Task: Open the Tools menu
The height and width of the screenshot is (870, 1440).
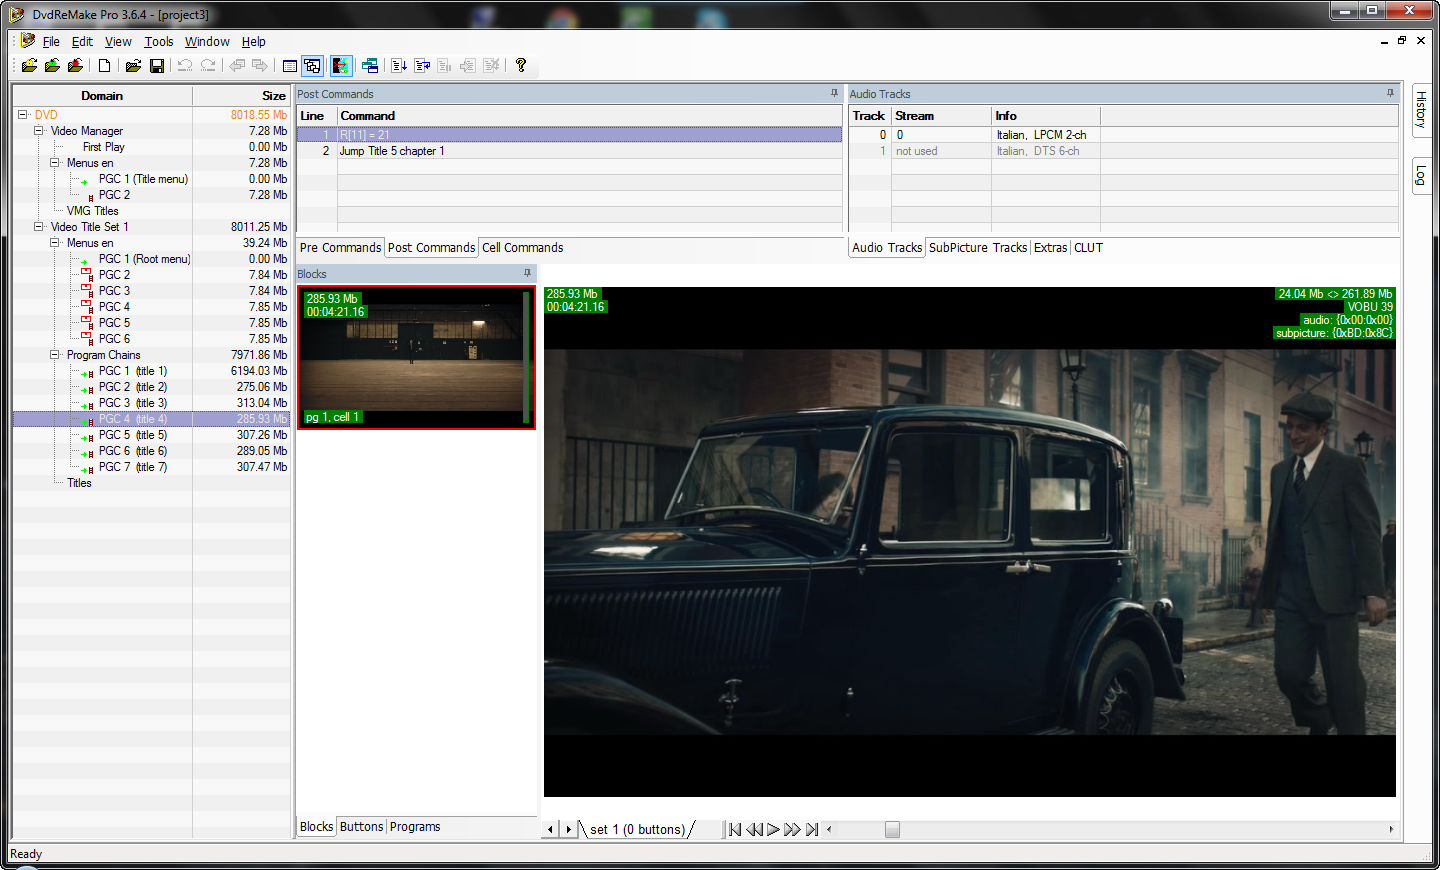Action: point(158,42)
